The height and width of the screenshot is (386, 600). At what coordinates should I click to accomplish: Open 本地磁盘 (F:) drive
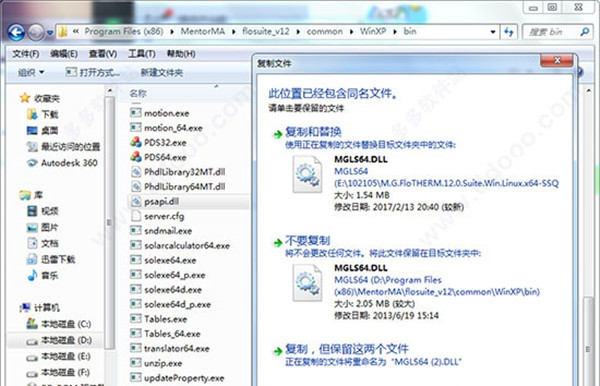(58, 372)
